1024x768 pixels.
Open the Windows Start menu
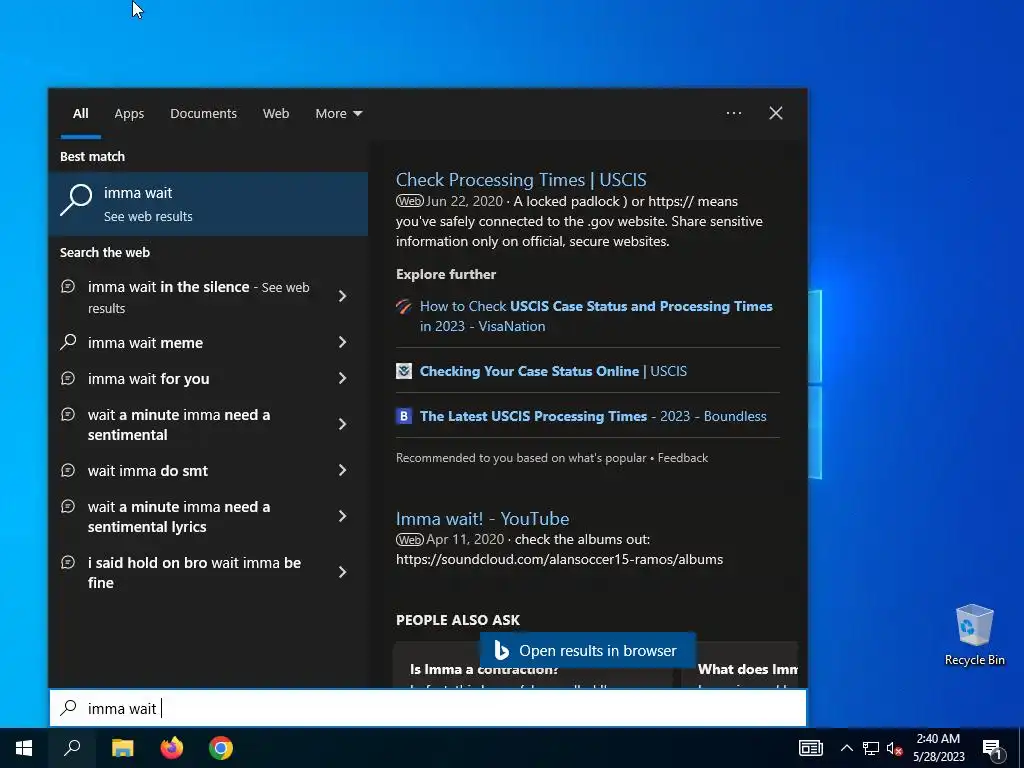click(24, 748)
